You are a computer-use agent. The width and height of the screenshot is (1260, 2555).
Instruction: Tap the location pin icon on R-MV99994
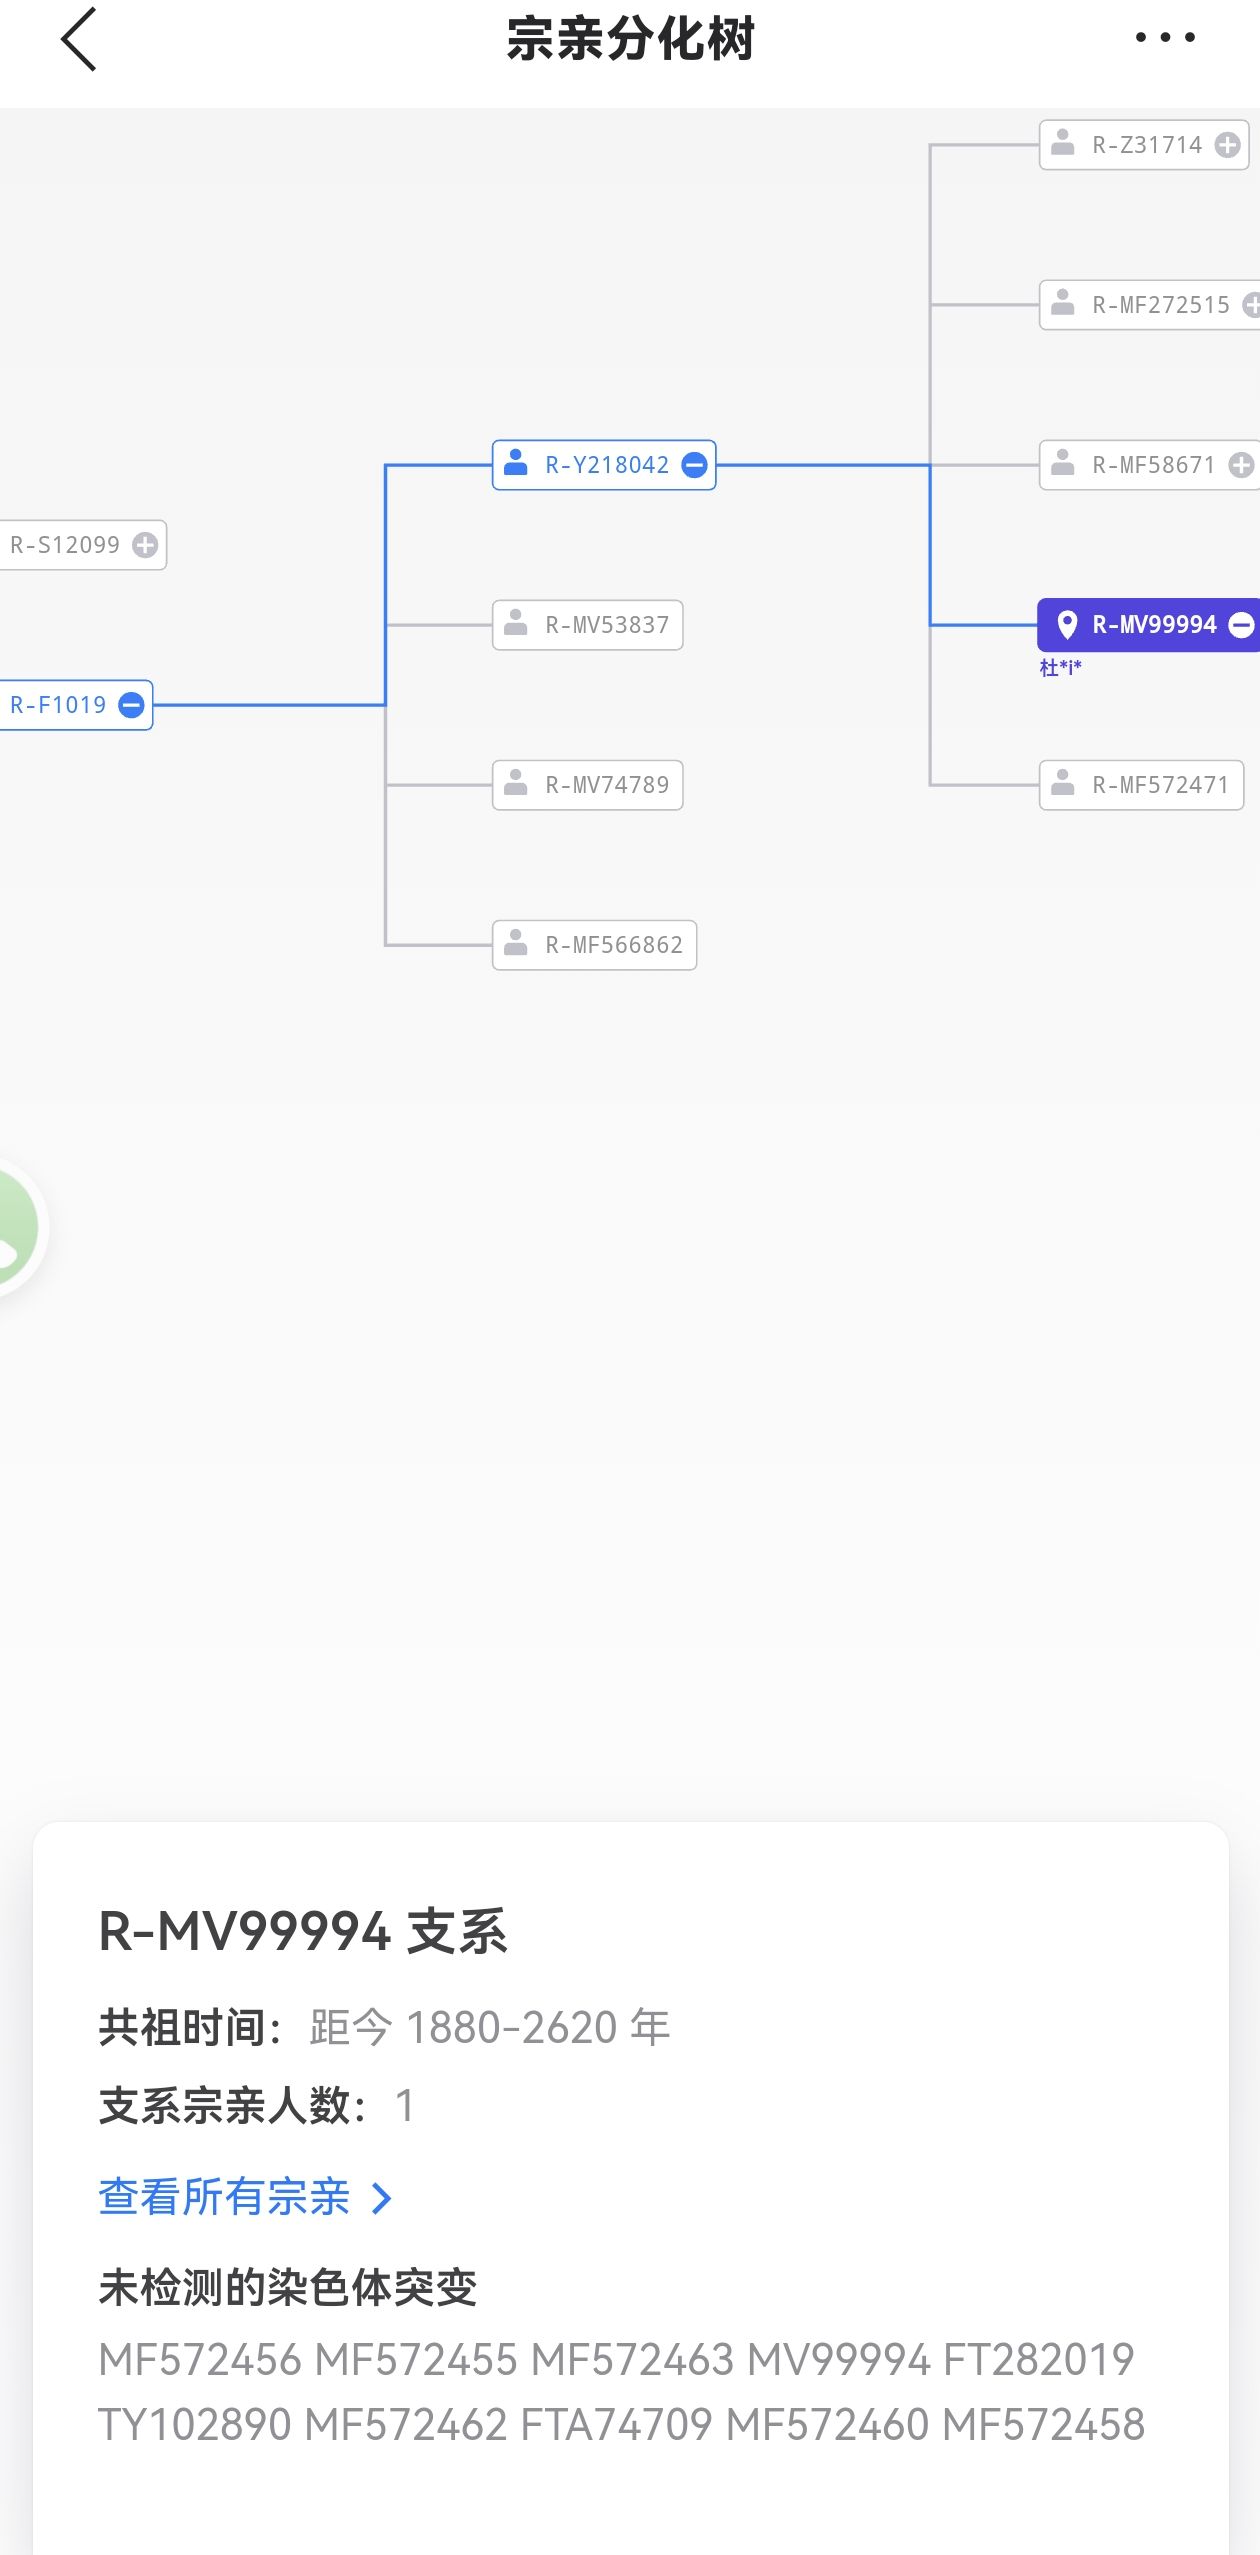(x=1067, y=625)
